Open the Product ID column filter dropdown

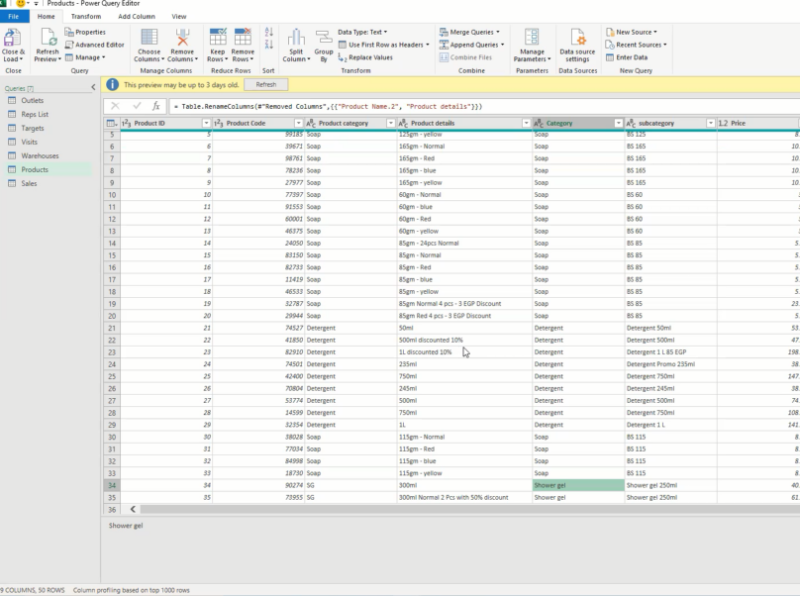[206, 123]
